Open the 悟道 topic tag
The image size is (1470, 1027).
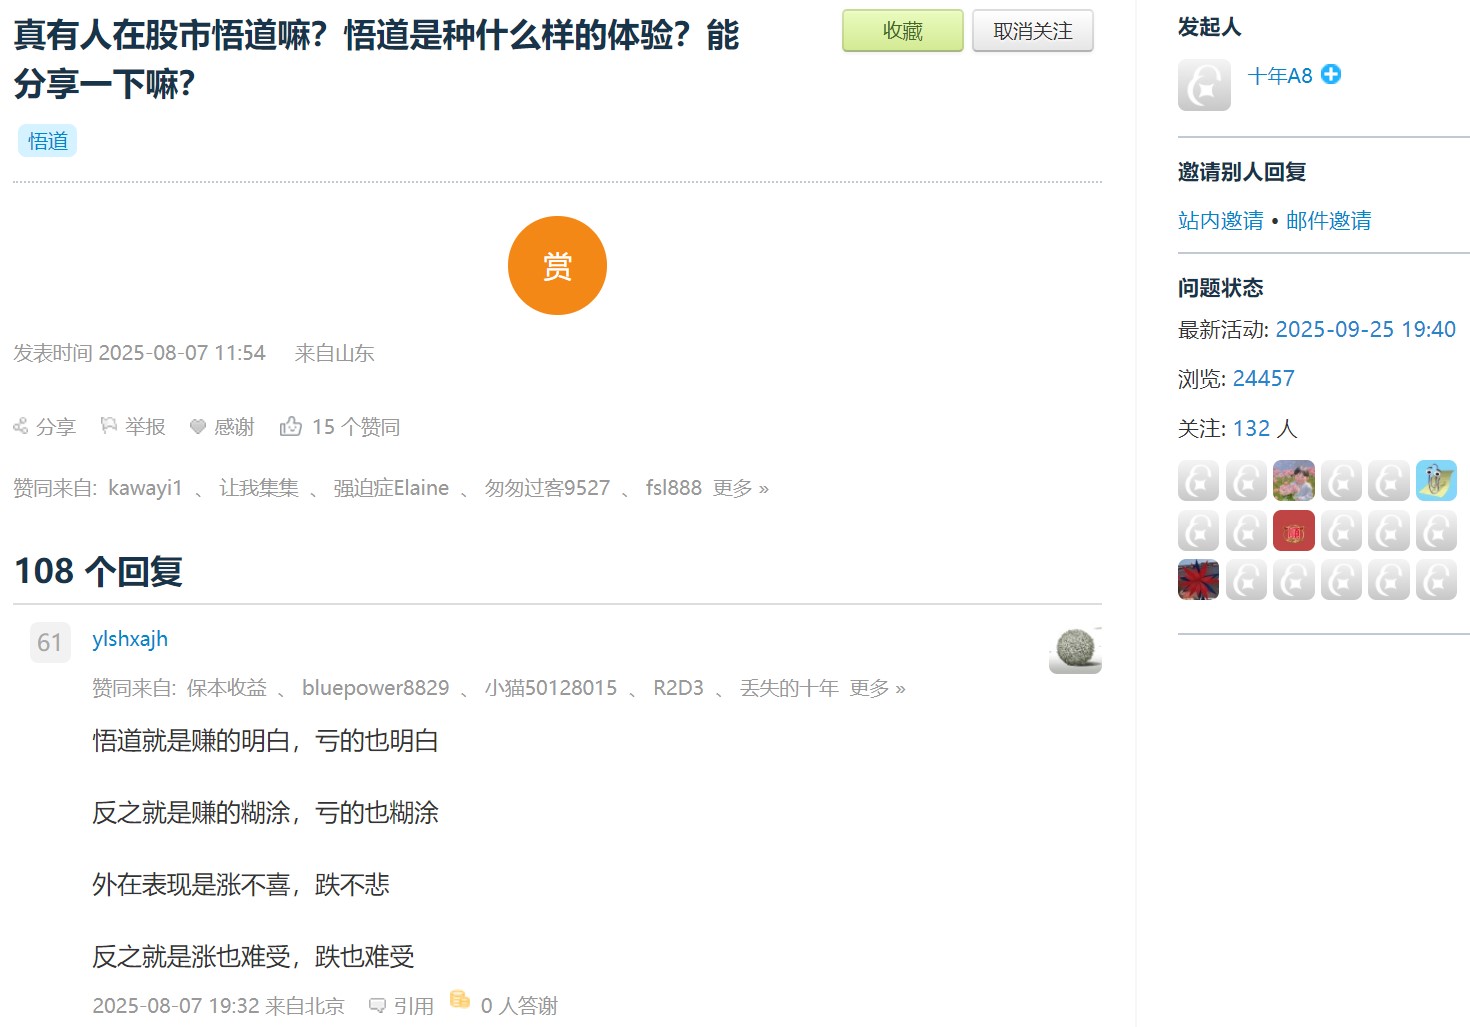pos(48,141)
